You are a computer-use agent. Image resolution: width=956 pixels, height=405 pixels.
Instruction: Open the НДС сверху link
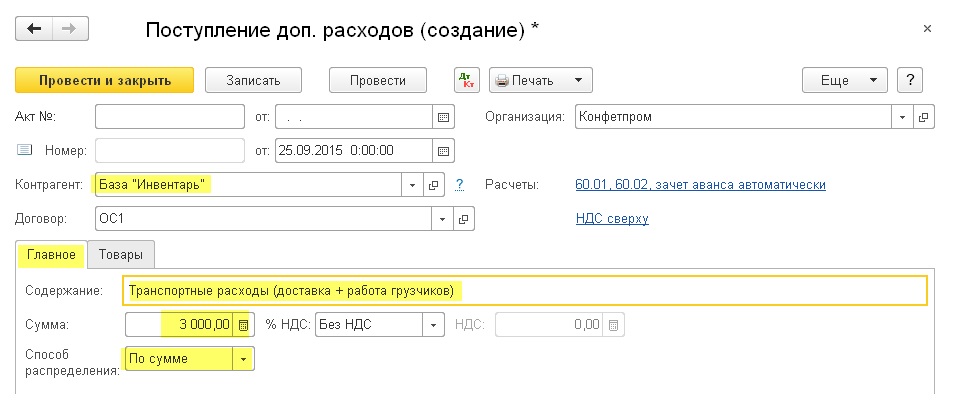612,218
